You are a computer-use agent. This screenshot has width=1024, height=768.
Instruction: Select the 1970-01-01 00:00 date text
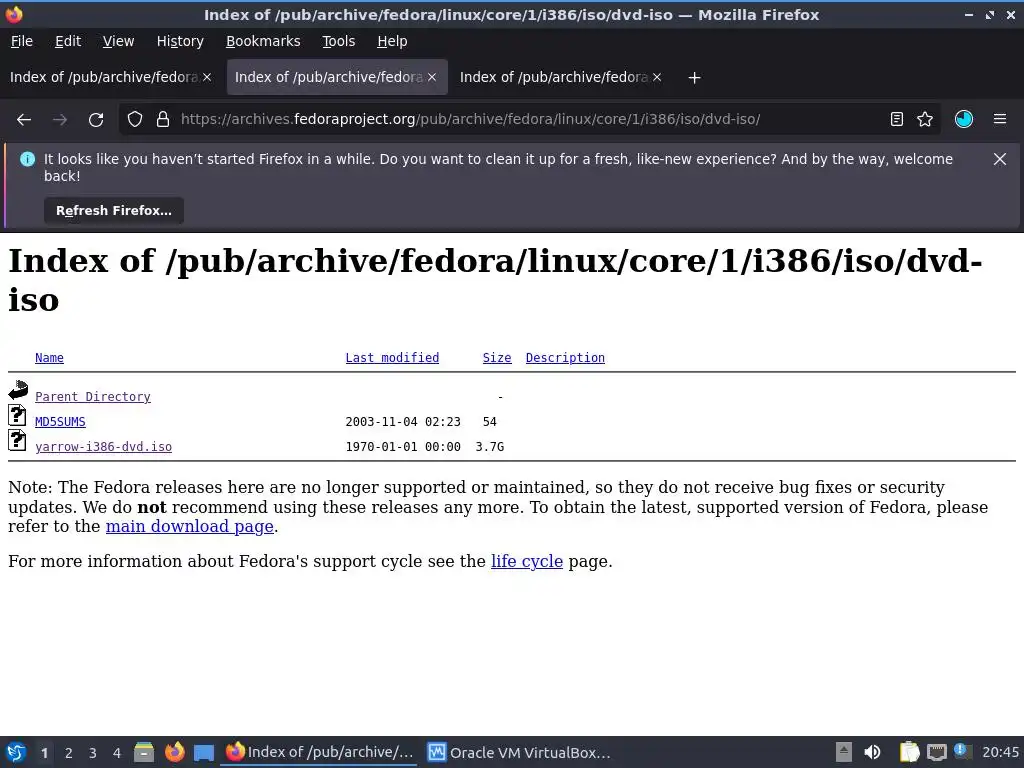(x=403, y=447)
